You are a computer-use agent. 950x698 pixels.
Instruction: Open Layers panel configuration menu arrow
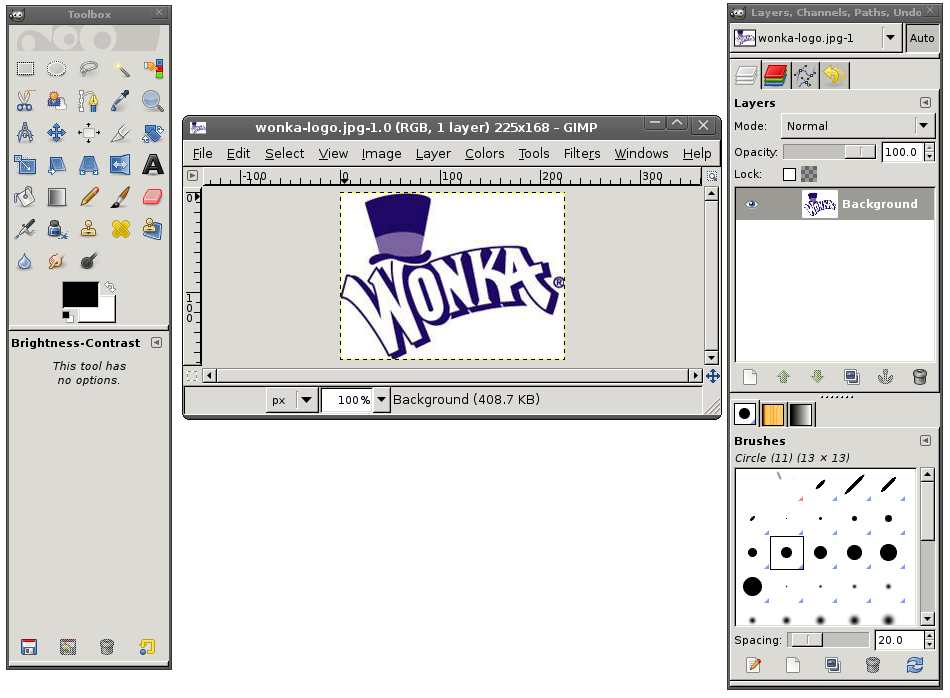(925, 102)
